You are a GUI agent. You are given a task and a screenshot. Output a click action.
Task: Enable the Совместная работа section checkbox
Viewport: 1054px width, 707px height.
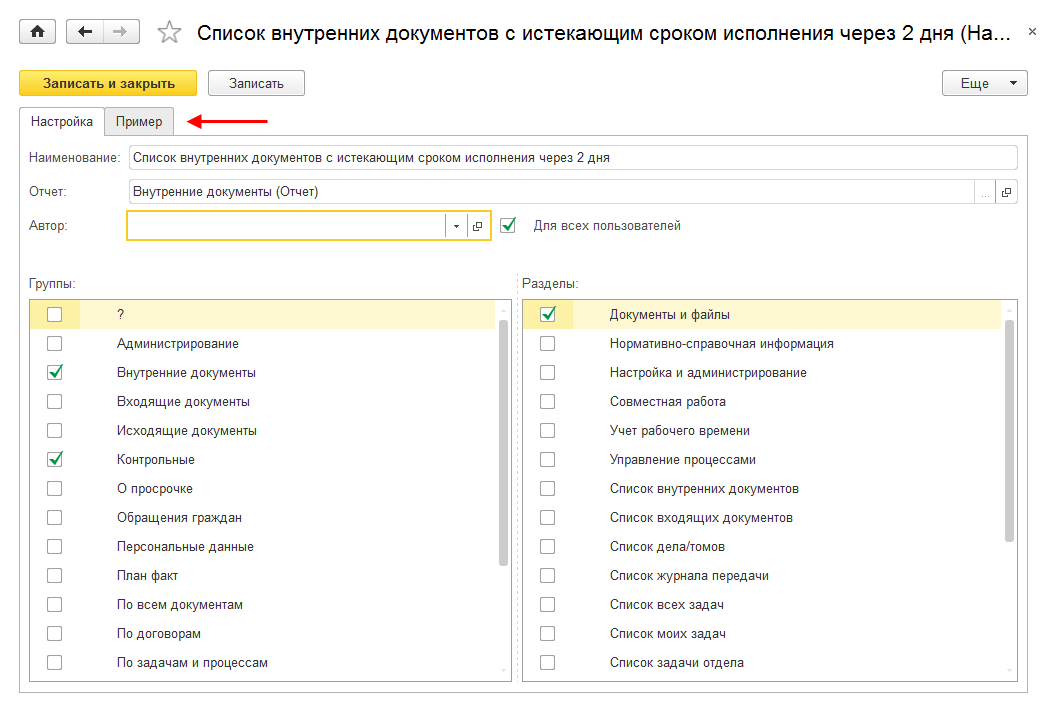point(548,402)
